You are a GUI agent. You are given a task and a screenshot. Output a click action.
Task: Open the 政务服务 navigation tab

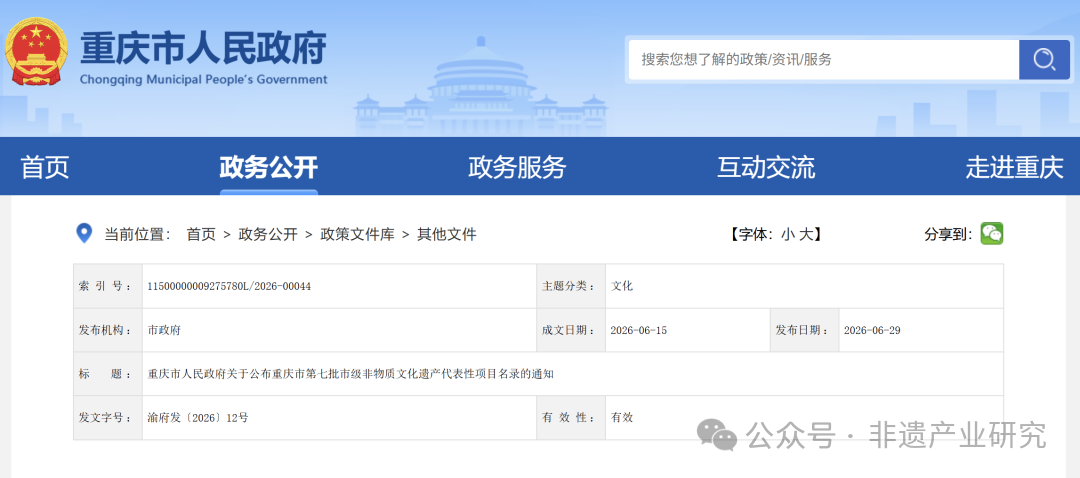coord(517,167)
